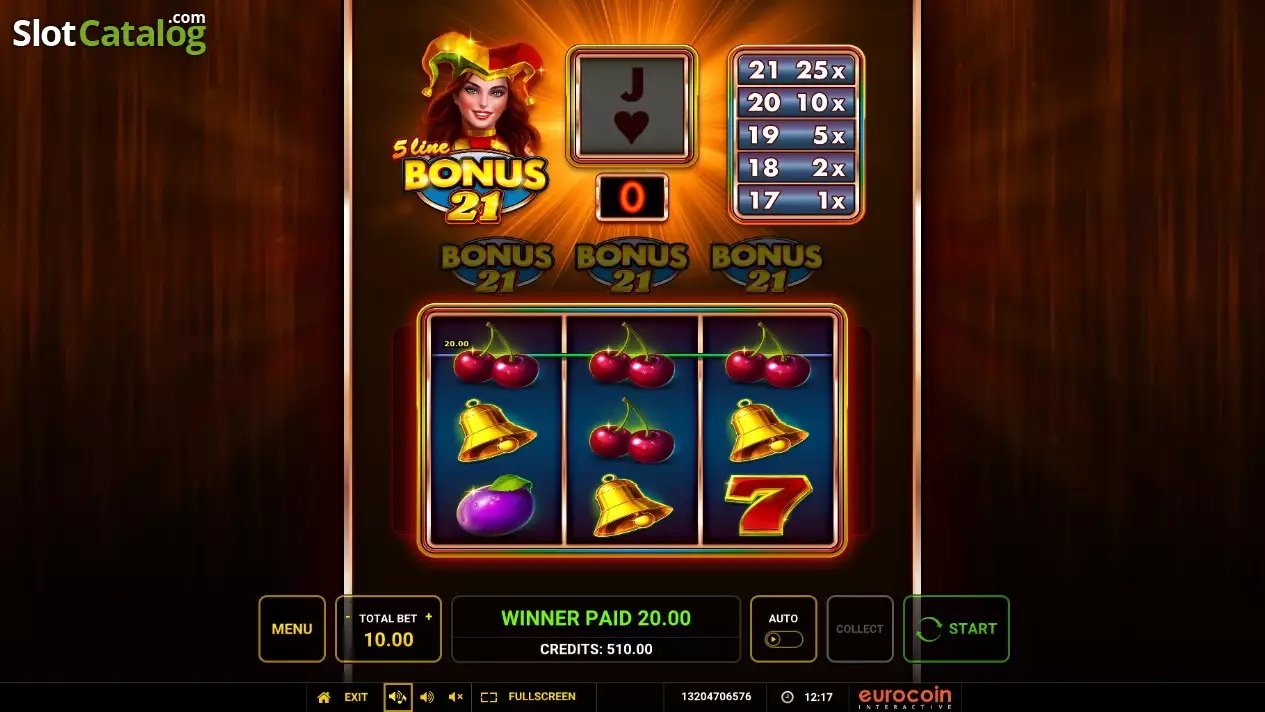Select the sound with music icon
The height and width of the screenshot is (712, 1265).
click(x=398, y=697)
